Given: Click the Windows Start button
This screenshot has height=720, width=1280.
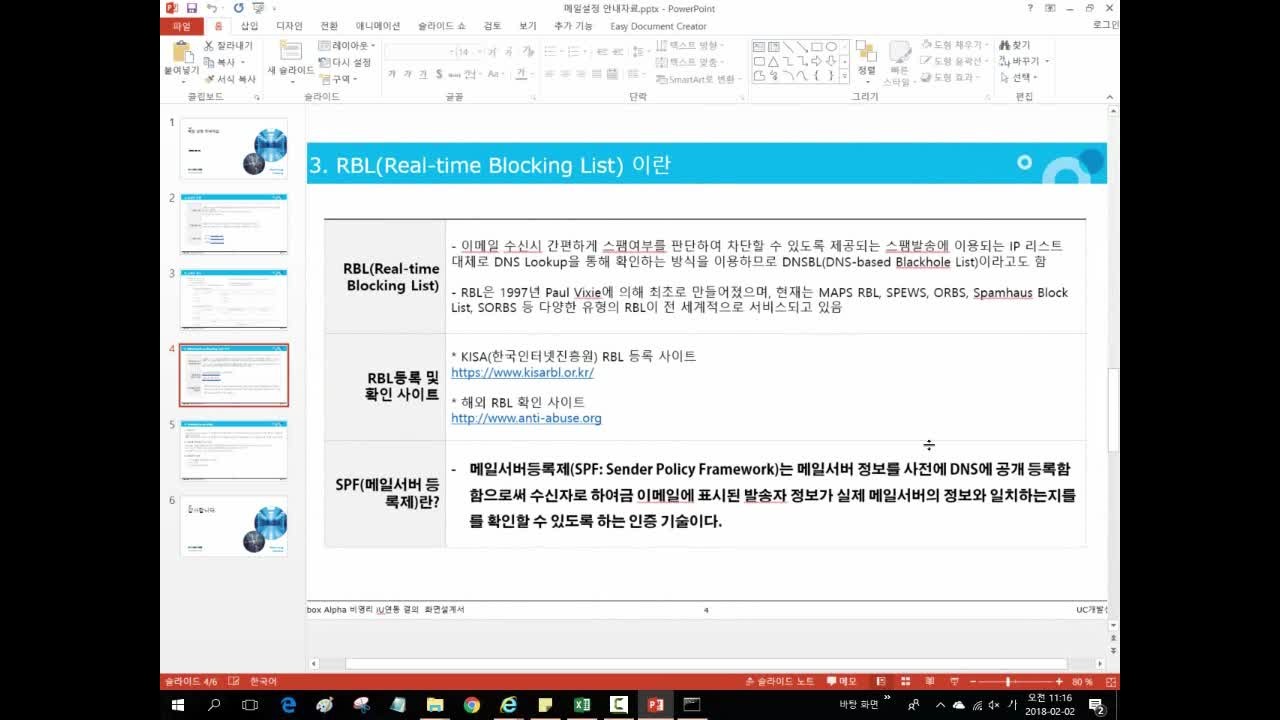Looking at the screenshot, I should [178, 705].
